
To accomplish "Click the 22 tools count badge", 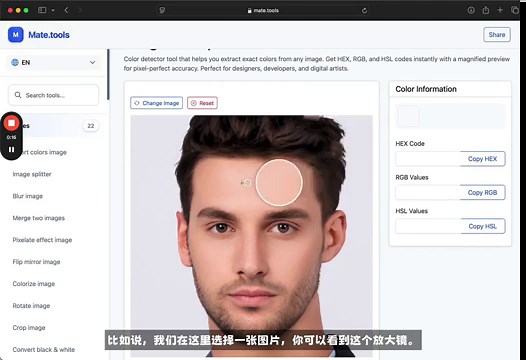I will coord(91,126).
